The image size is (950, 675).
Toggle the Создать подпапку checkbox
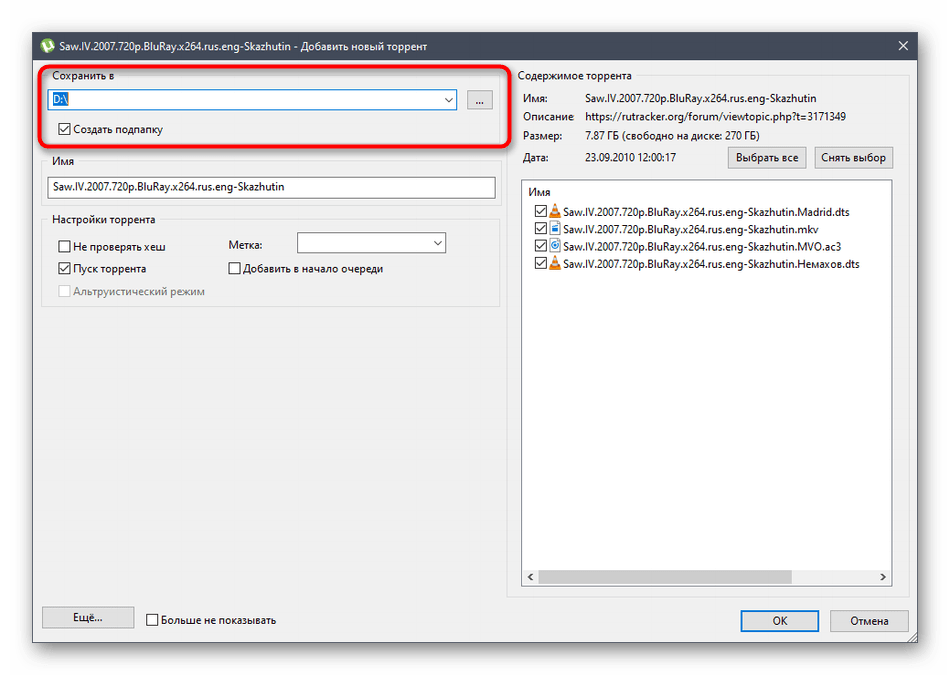[65, 129]
